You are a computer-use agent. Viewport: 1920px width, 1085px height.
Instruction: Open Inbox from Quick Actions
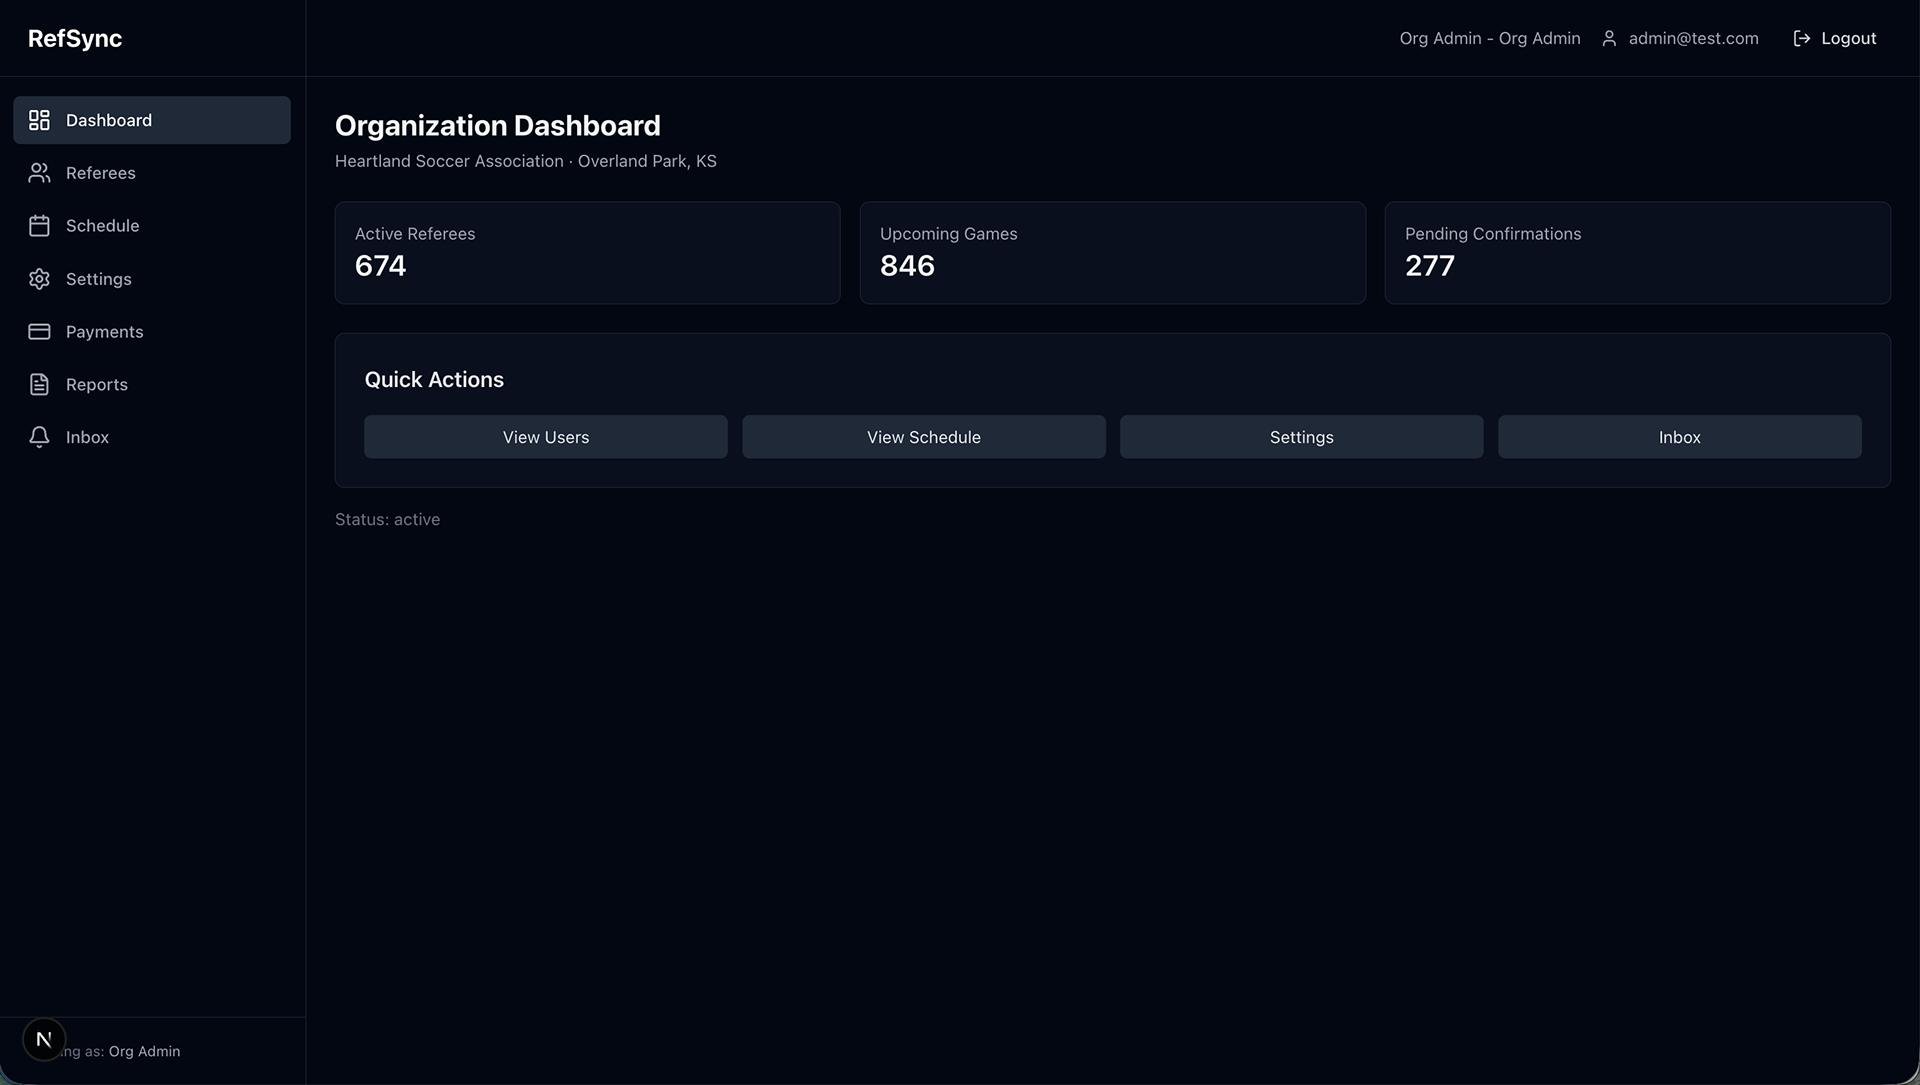(x=1679, y=437)
